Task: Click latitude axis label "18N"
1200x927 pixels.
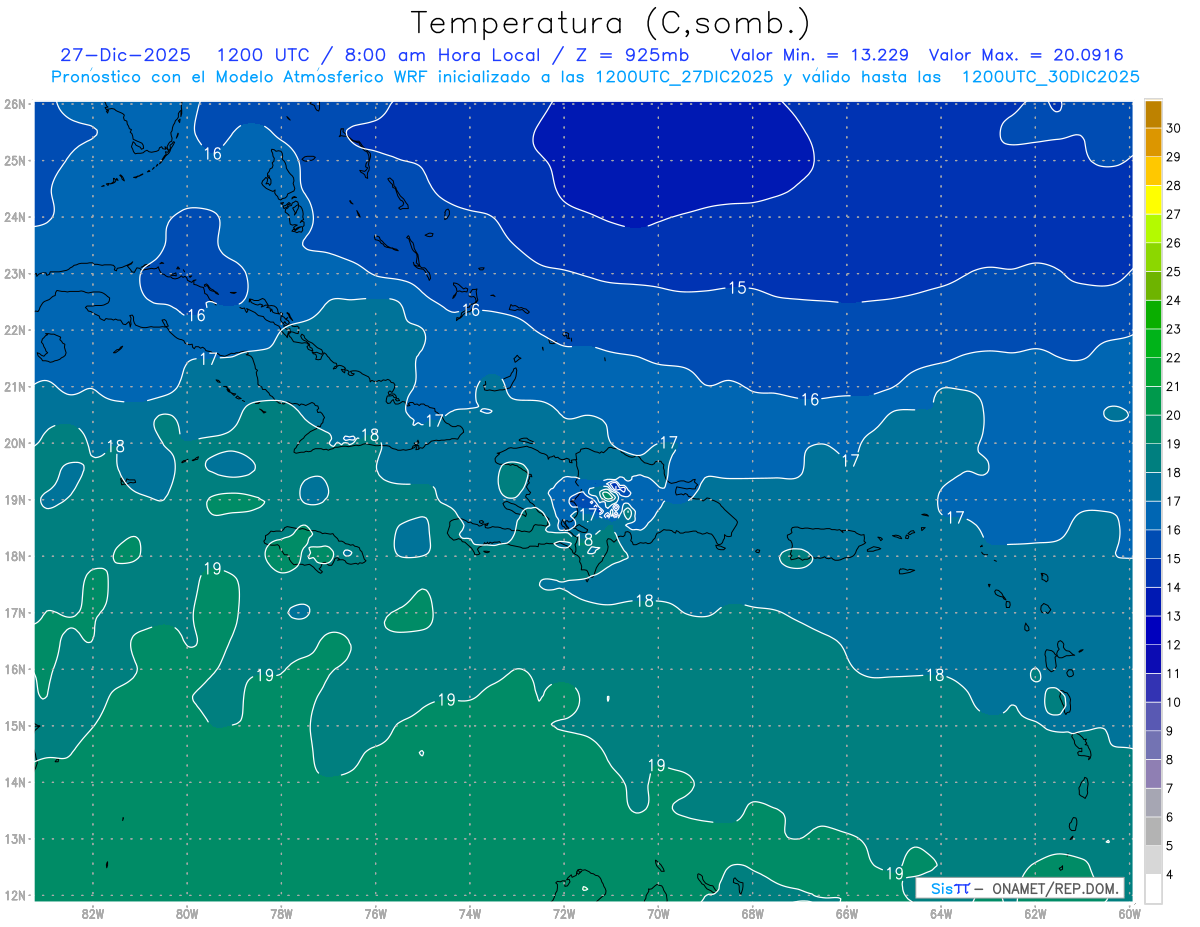Action: [14, 556]
